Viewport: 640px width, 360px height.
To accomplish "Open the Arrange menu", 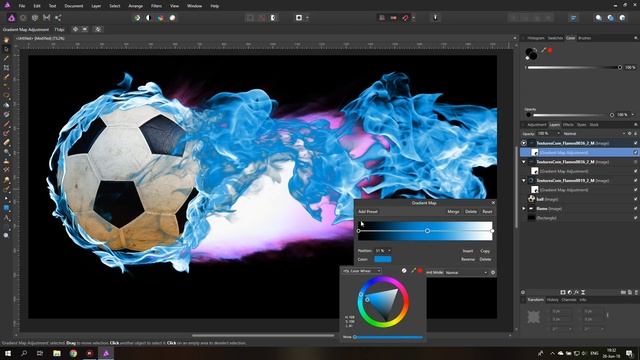I will [x=136, y=6].
